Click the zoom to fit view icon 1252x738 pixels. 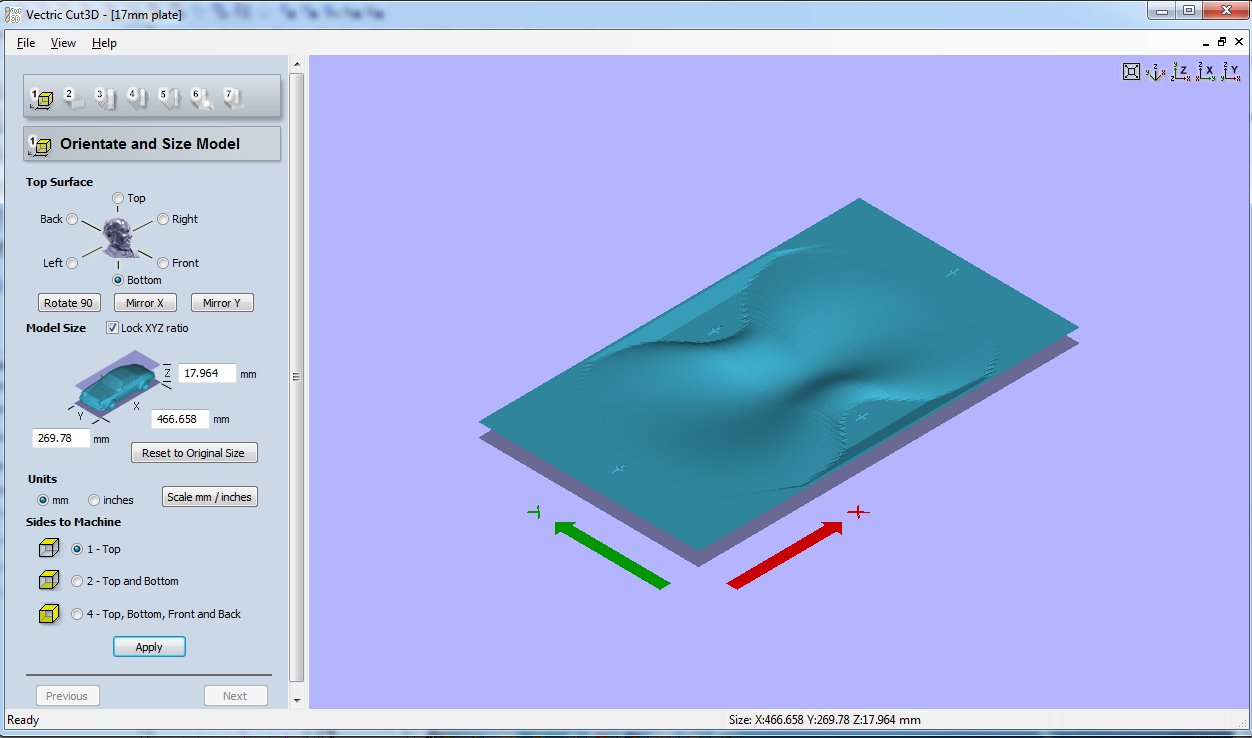pos(1131,72)
